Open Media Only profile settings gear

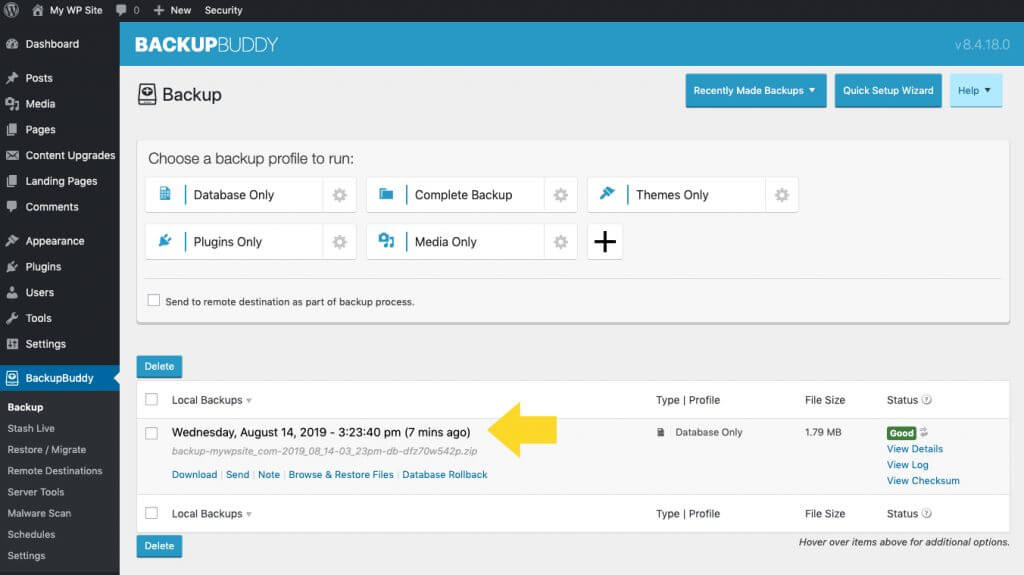[560, 242]
